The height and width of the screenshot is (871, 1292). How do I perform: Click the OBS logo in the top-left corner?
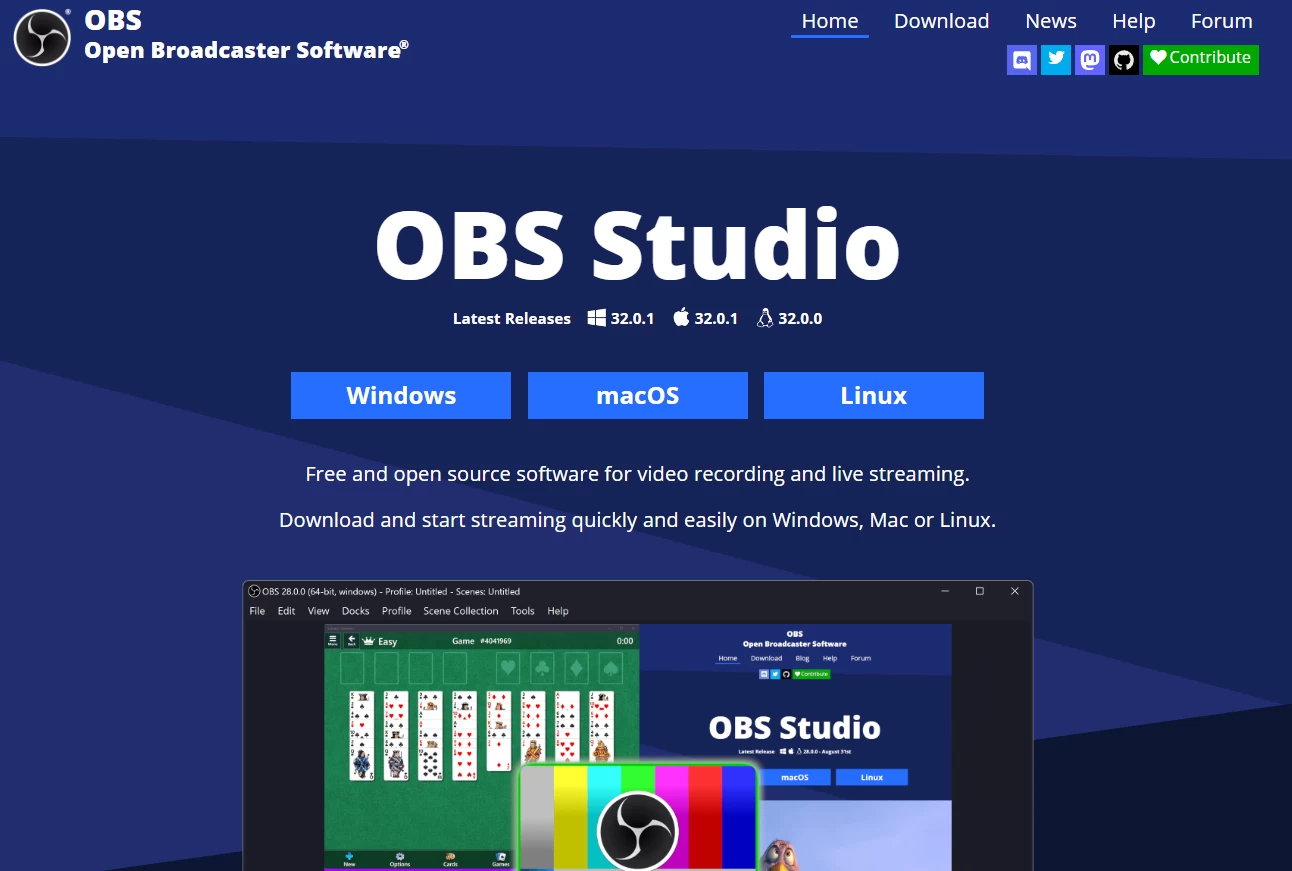(41, 36)
